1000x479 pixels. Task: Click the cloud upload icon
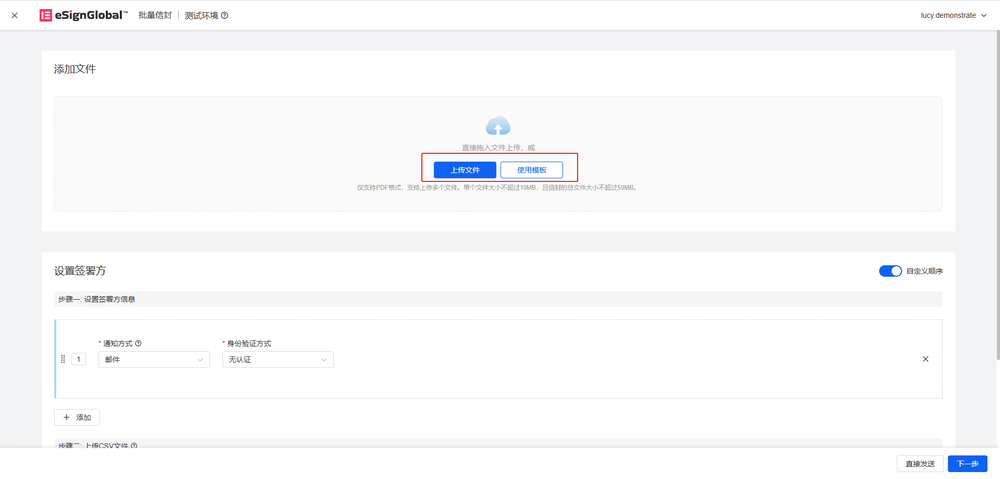click(498, 126)
